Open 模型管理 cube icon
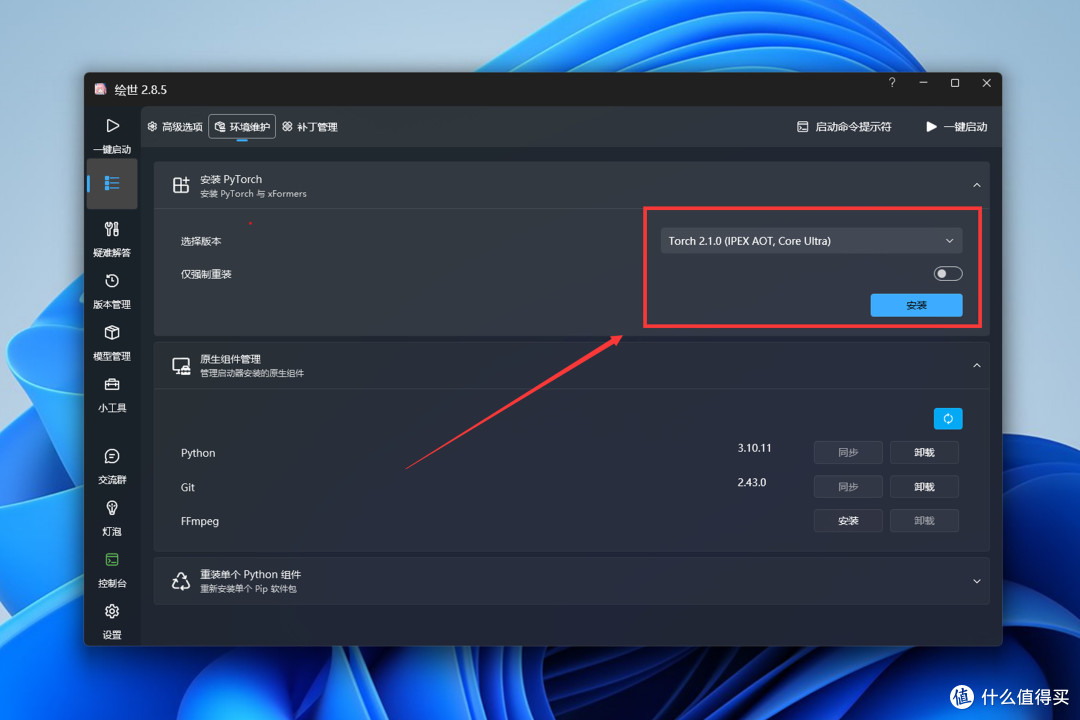 tap(112, 333)
